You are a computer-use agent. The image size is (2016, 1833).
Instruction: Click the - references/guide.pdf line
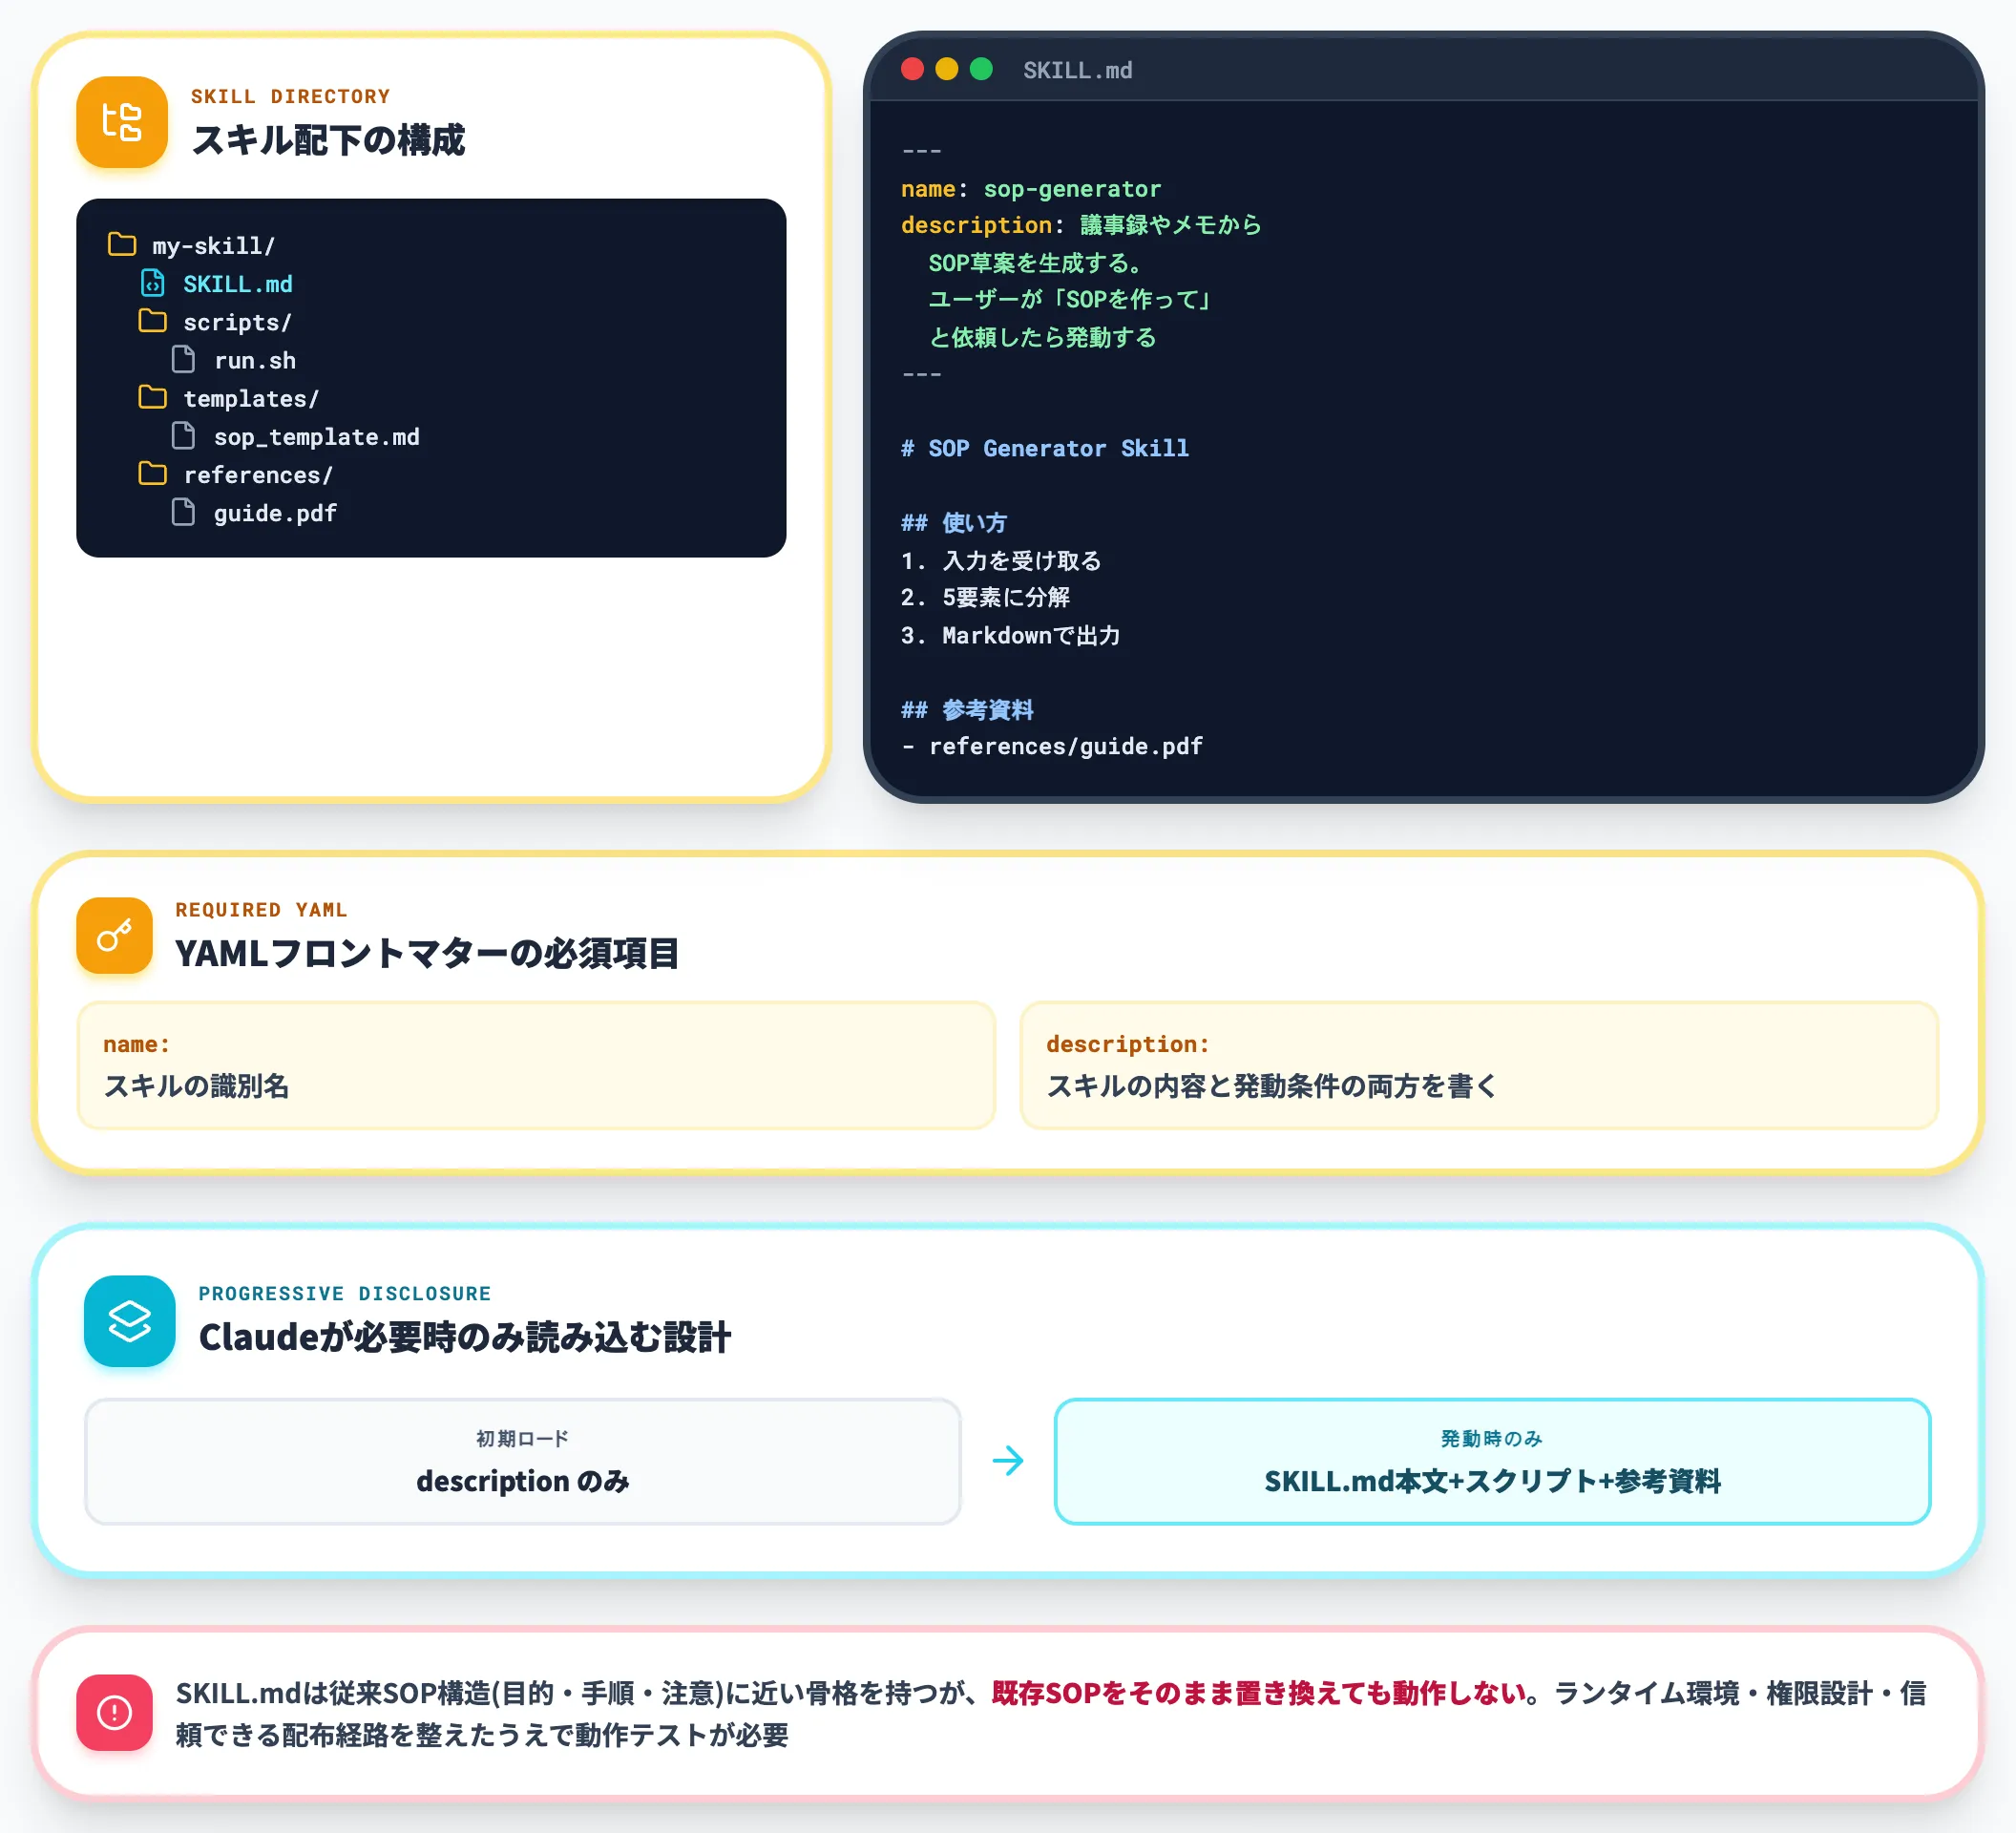pyautogui.click(x=1052, y=746)
